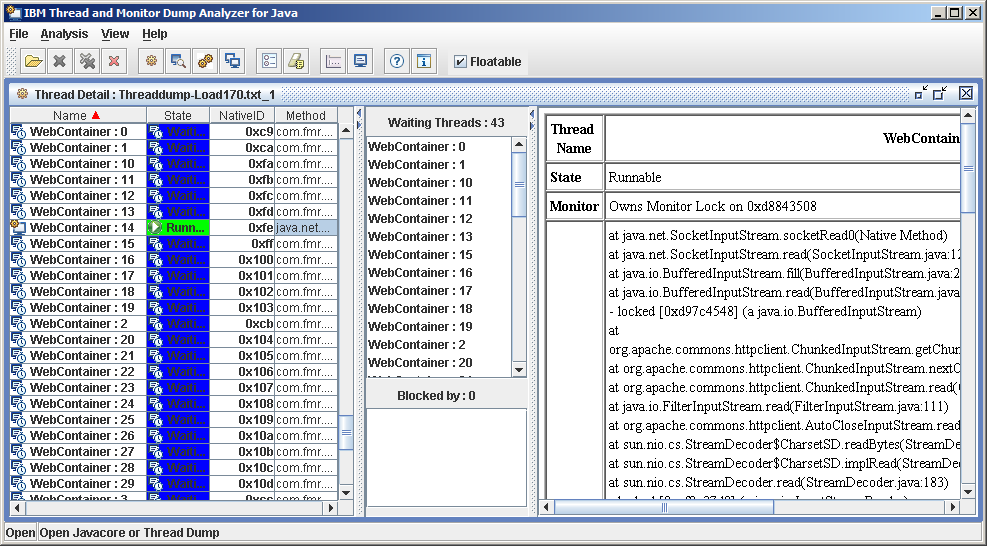Sort by the Name column header
The image size is (987, 546).
click(x=78, y=115)
